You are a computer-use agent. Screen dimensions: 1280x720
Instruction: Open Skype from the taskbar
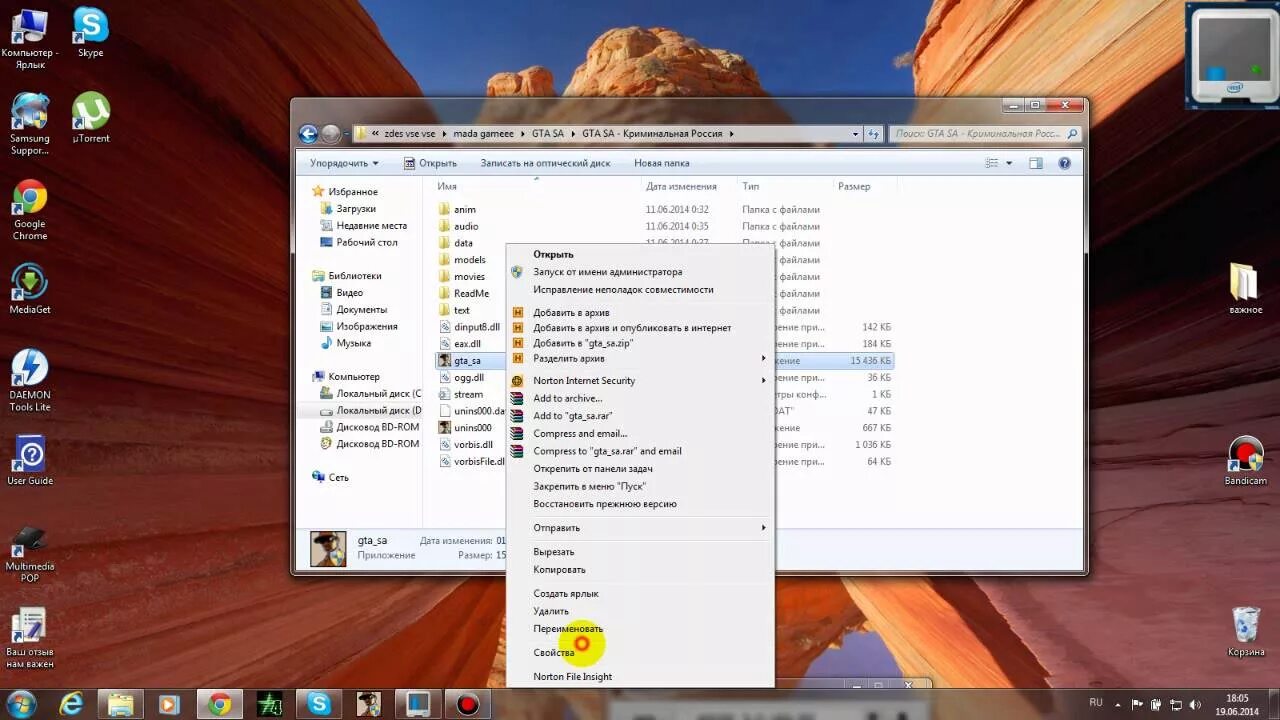click(x=319, y=704)
